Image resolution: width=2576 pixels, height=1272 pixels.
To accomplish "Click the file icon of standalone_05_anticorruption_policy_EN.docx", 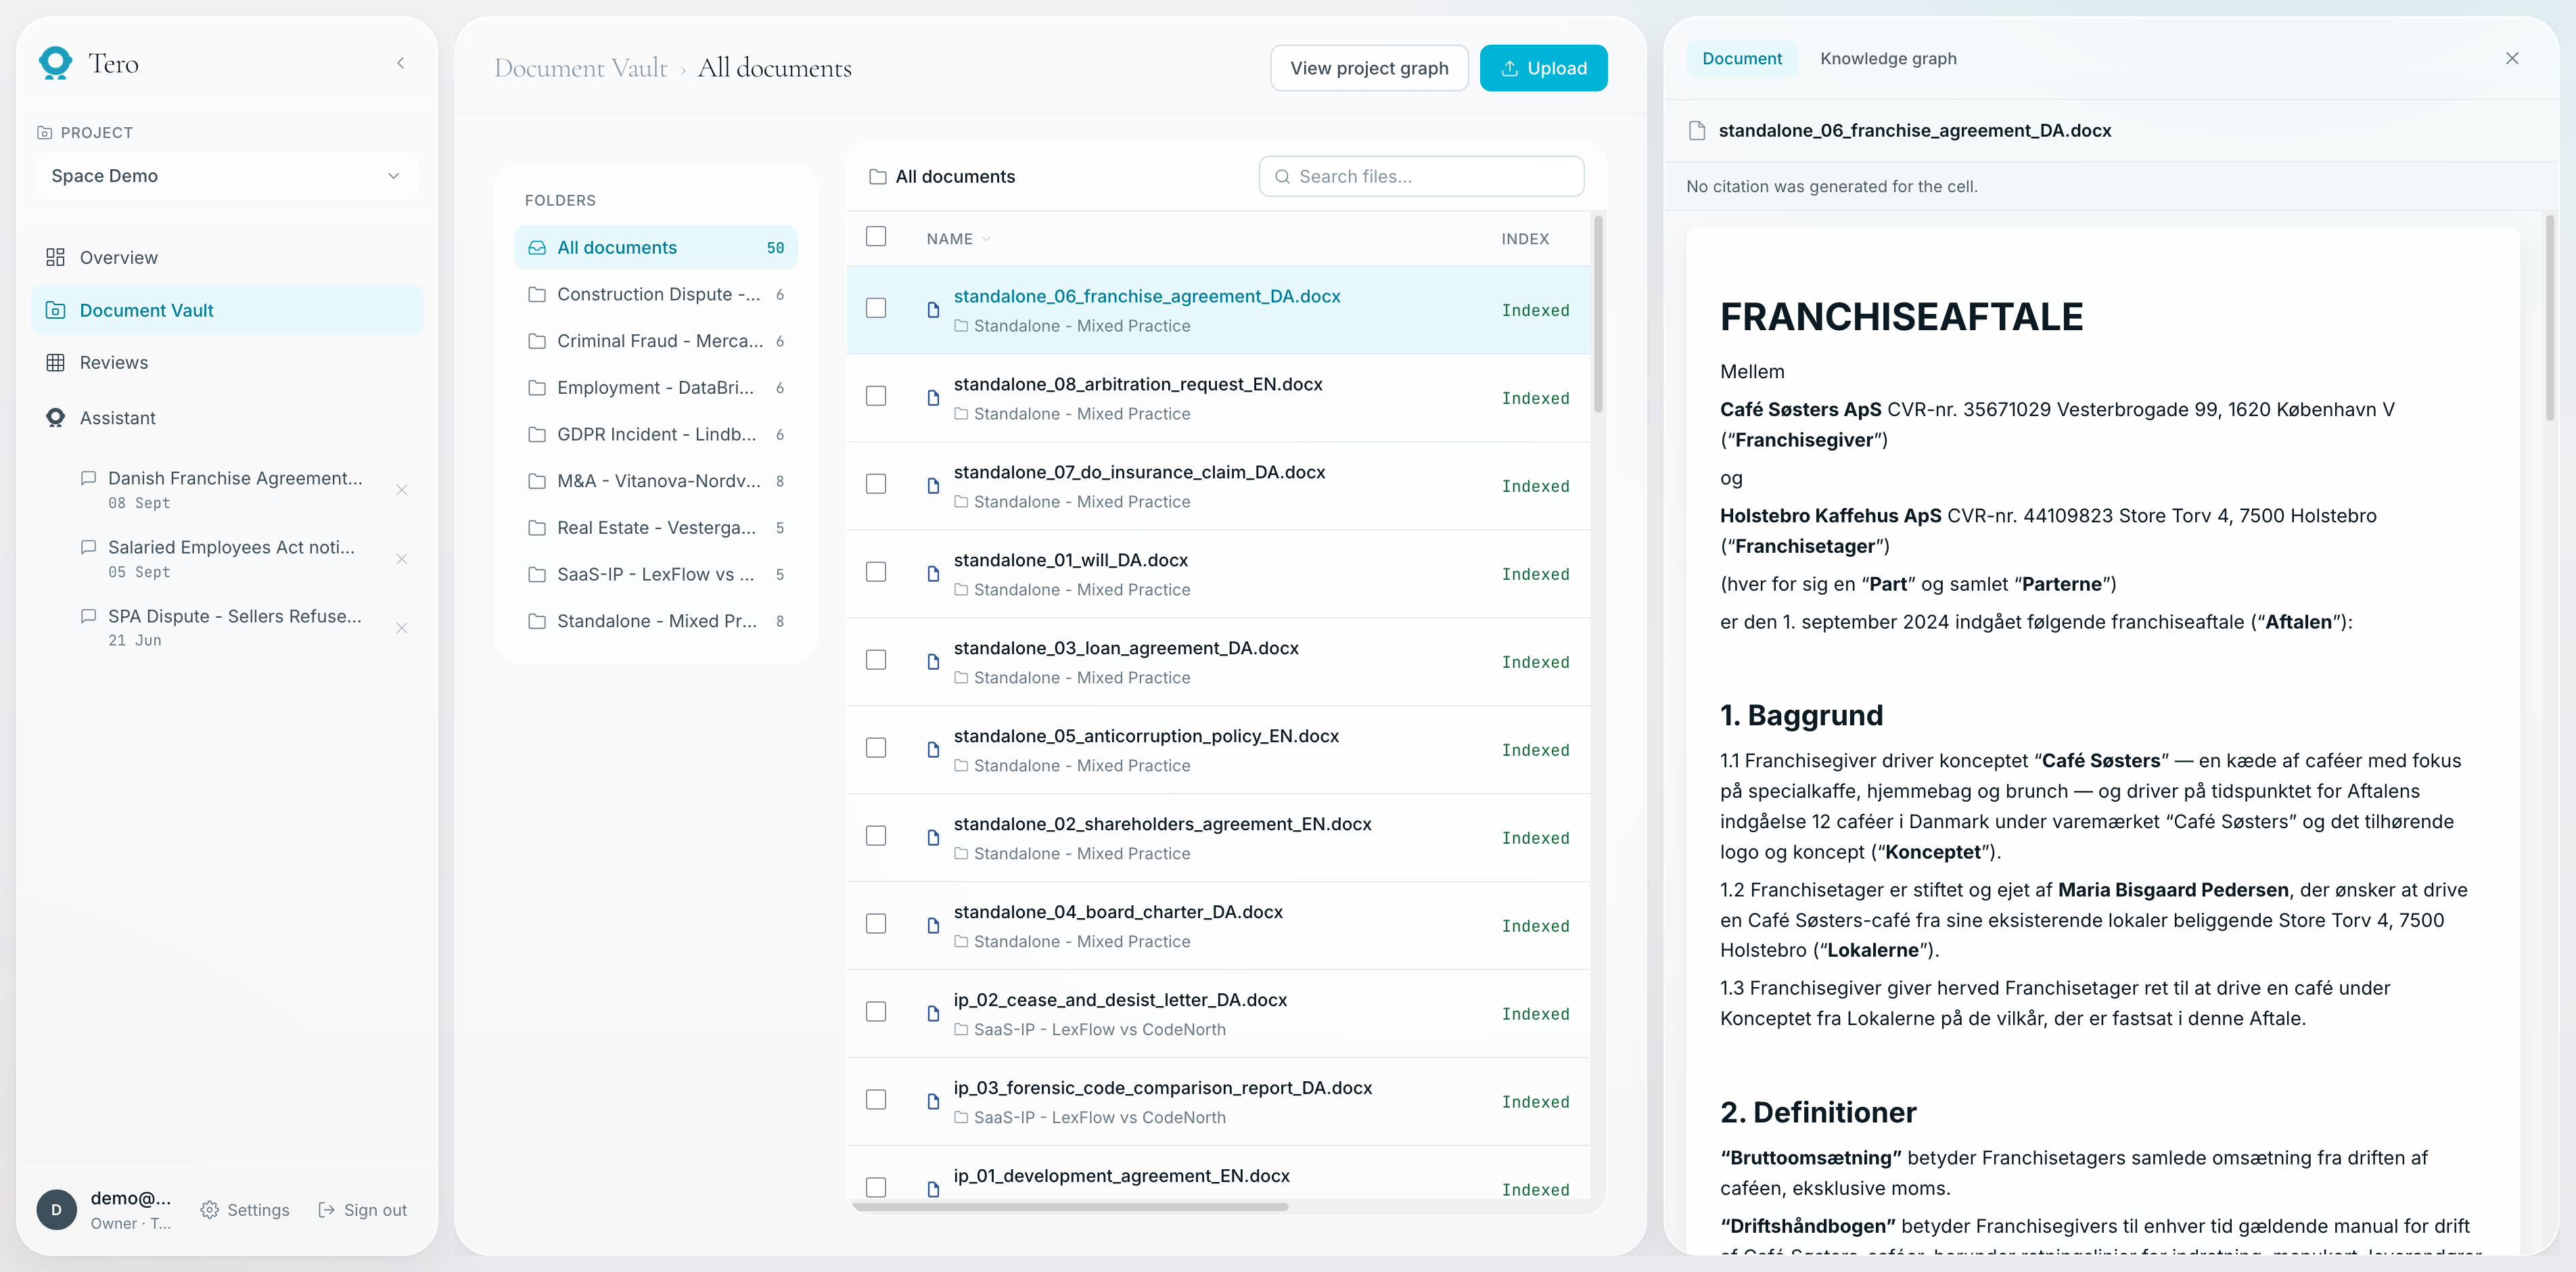I will pyautogui.click(x=933, y=750).
